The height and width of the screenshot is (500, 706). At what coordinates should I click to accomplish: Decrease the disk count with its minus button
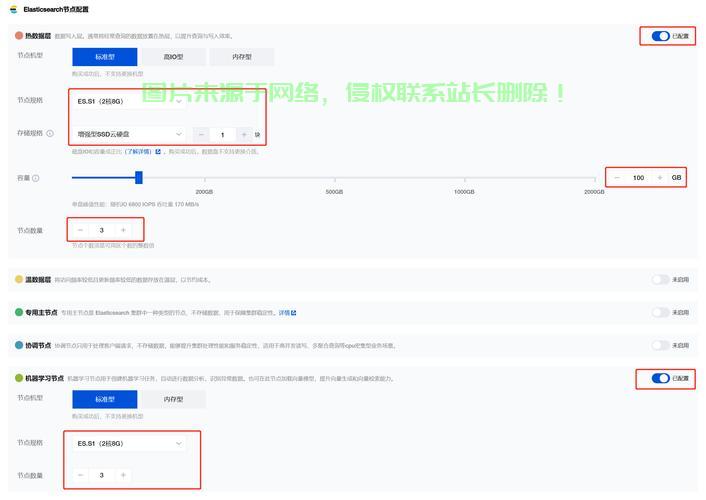[201, 134]
